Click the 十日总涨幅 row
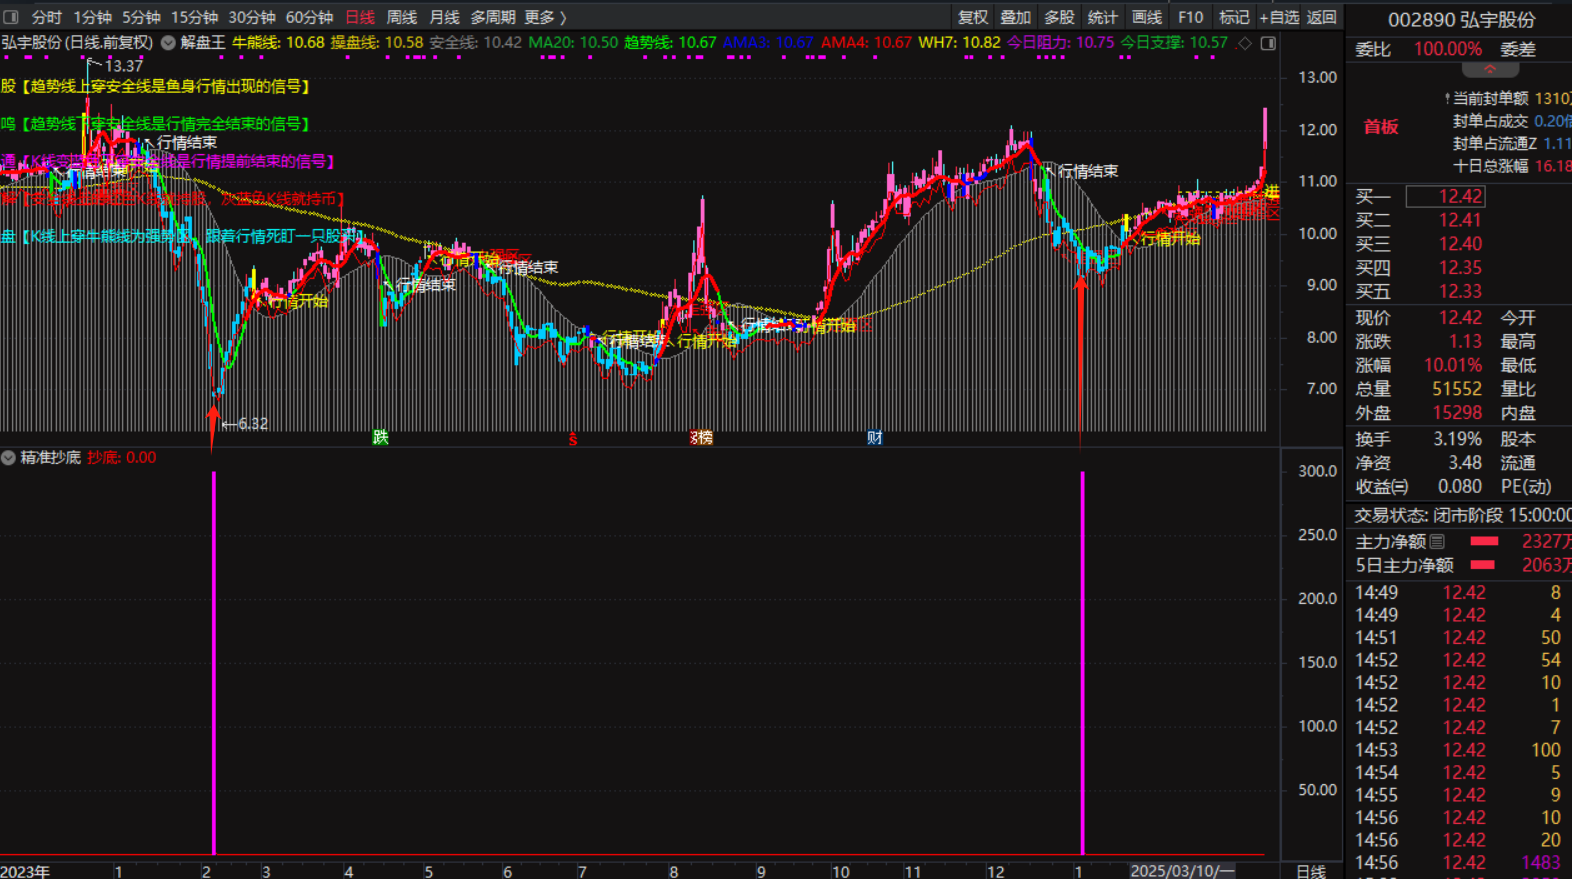This screenshot has width=1572, height=879. tap(1512, 166)
